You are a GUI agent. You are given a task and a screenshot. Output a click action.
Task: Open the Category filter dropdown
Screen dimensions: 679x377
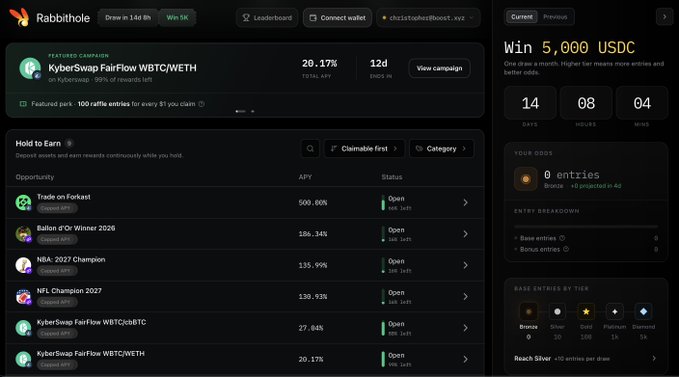coord(441,148)
